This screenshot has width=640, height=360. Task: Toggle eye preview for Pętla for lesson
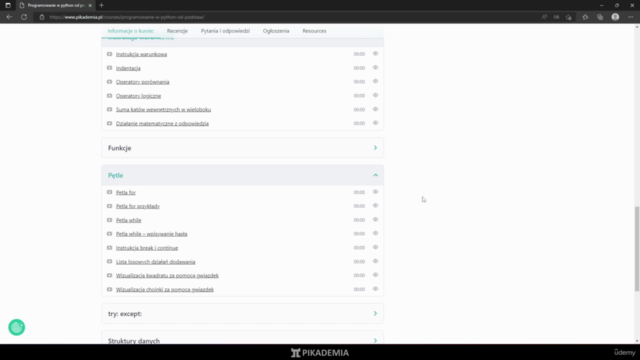375,192
